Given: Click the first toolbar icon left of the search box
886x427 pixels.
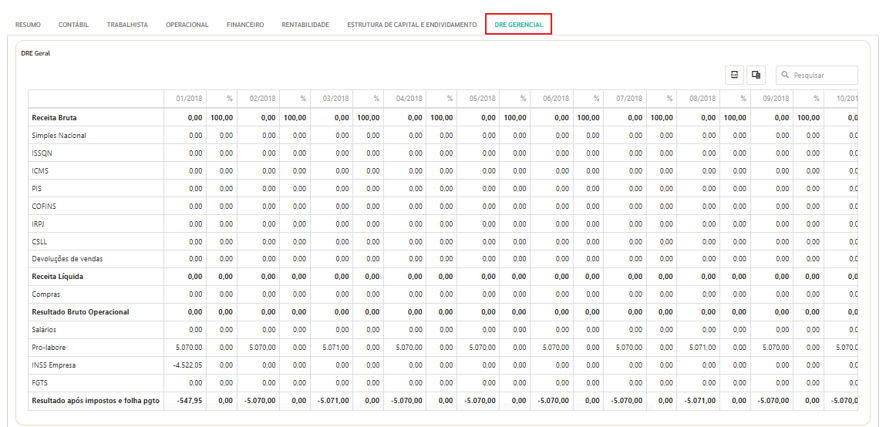Looking at the screenshot, I should (734, 75).
